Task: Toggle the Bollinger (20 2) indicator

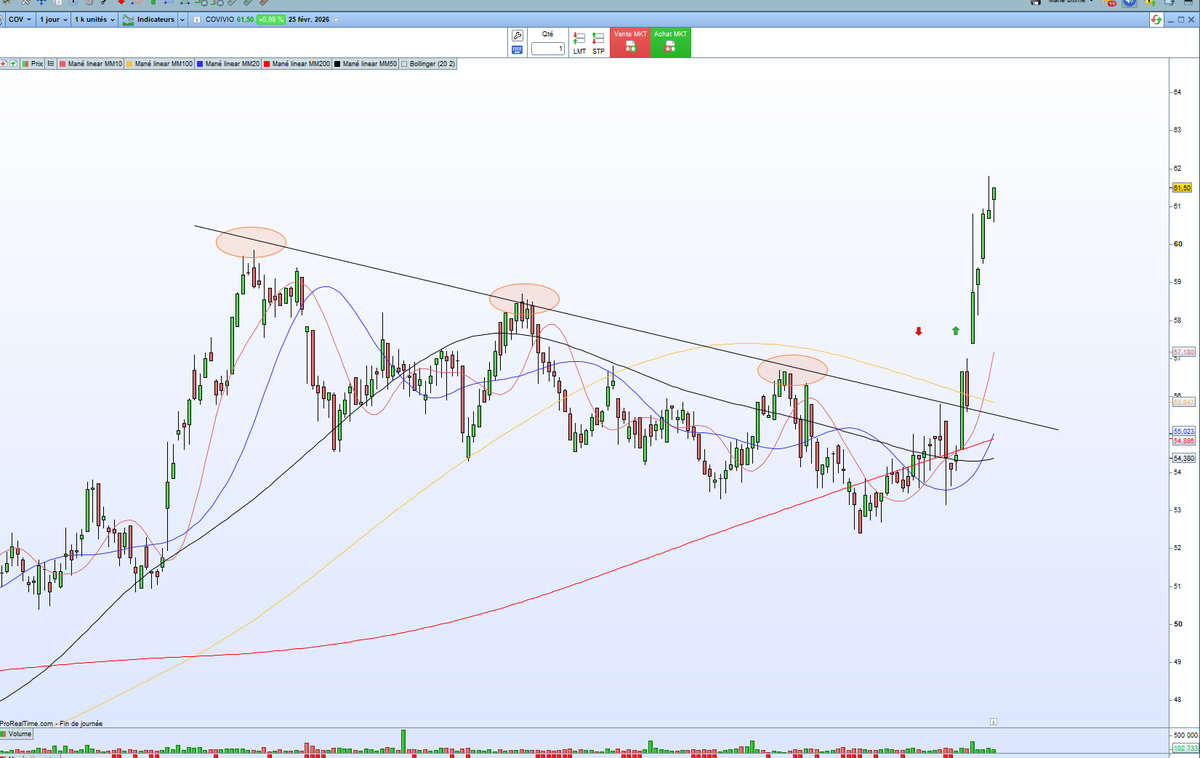Action: click(426, 63)
